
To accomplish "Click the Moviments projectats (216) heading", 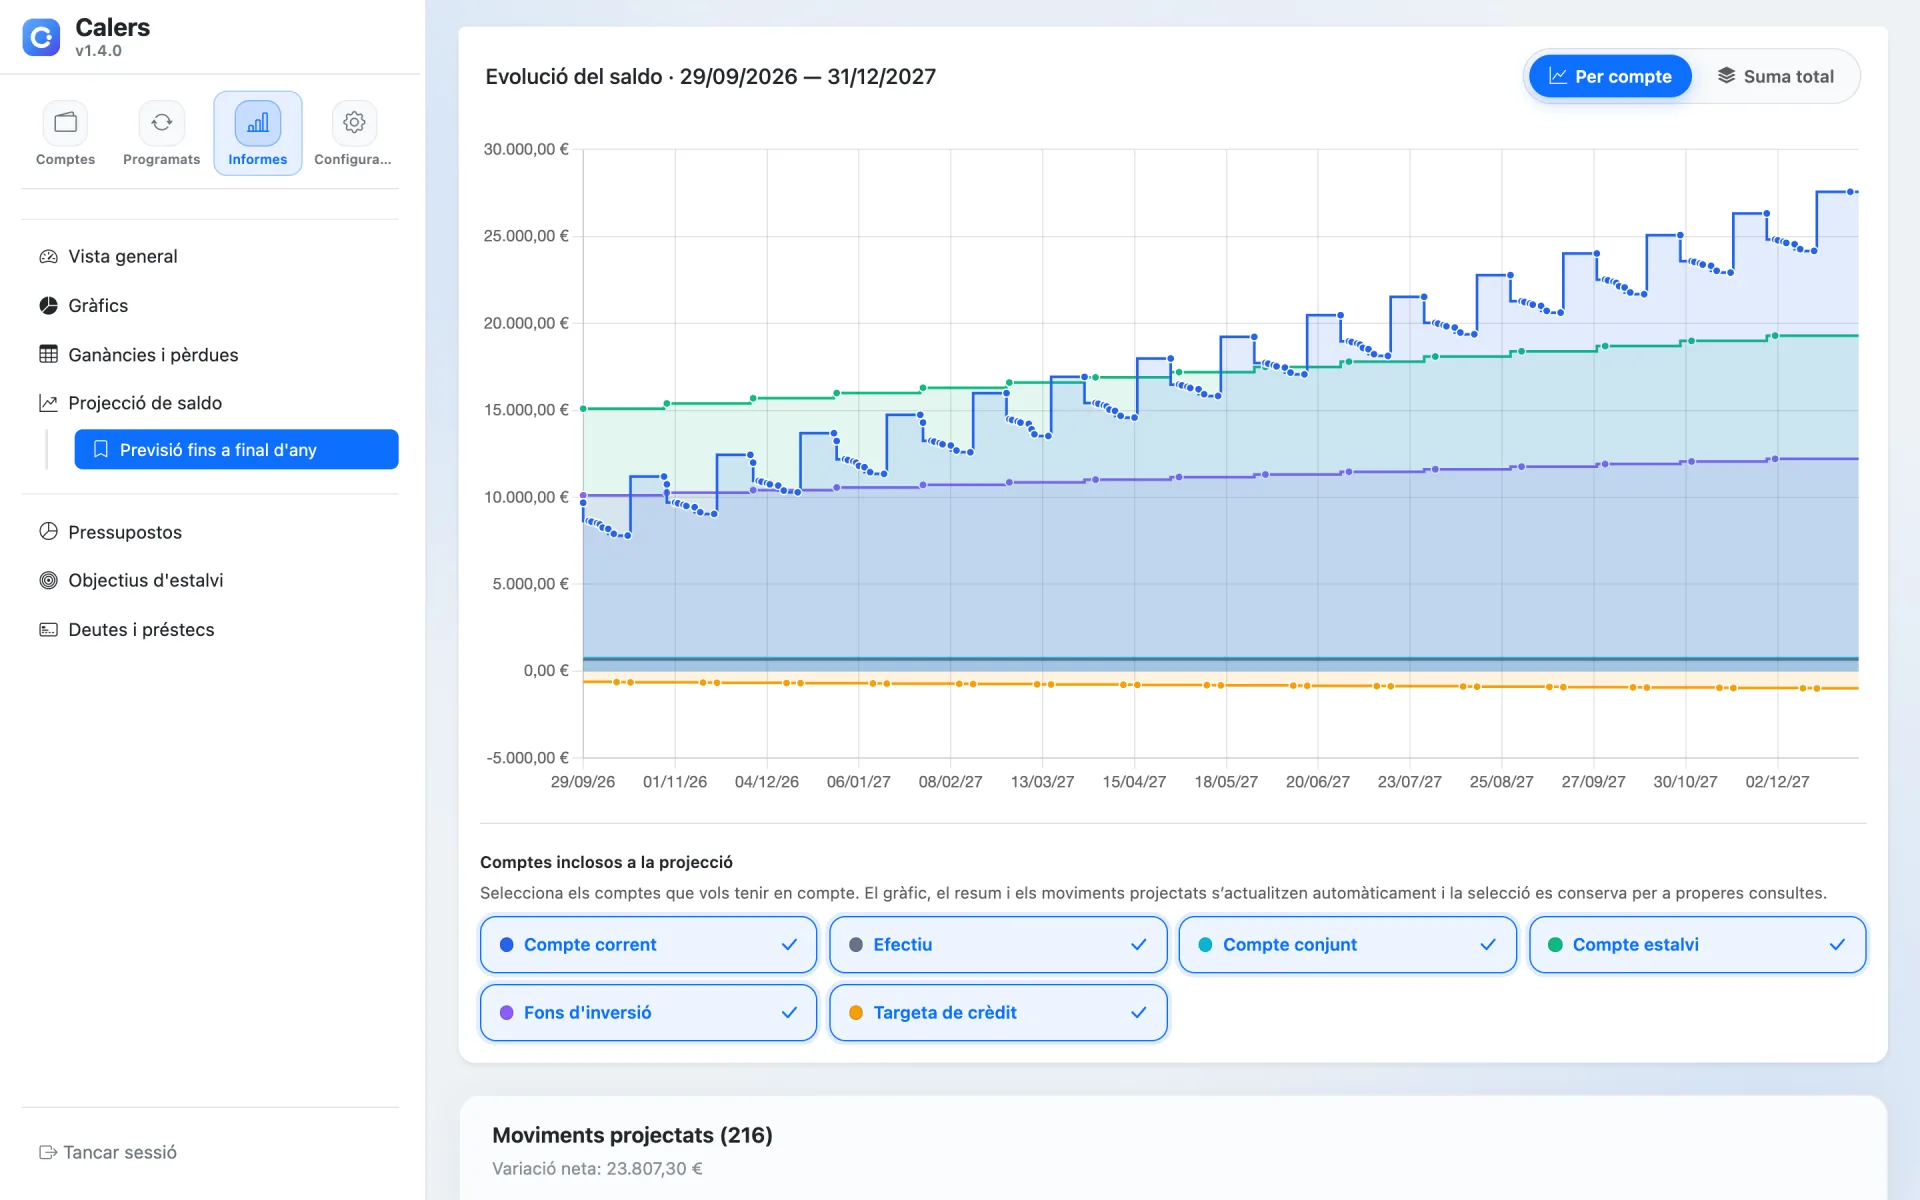I will (x=632, y=1135).
